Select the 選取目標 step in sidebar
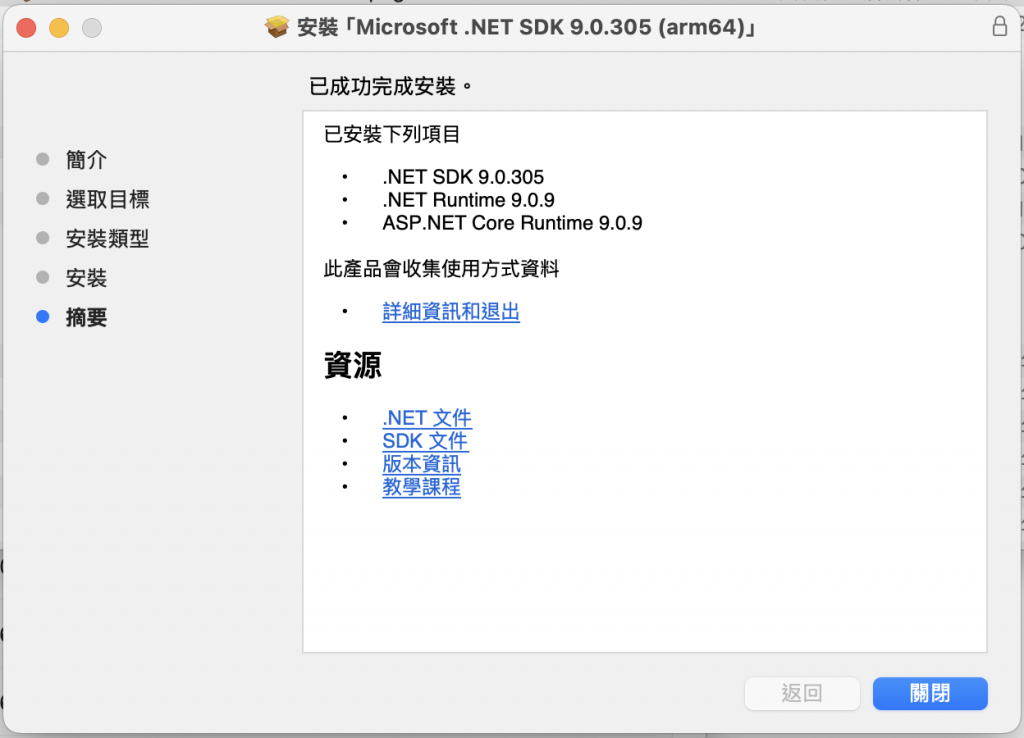The height and width of the screenshot is (738, 1024). (108, 199)
